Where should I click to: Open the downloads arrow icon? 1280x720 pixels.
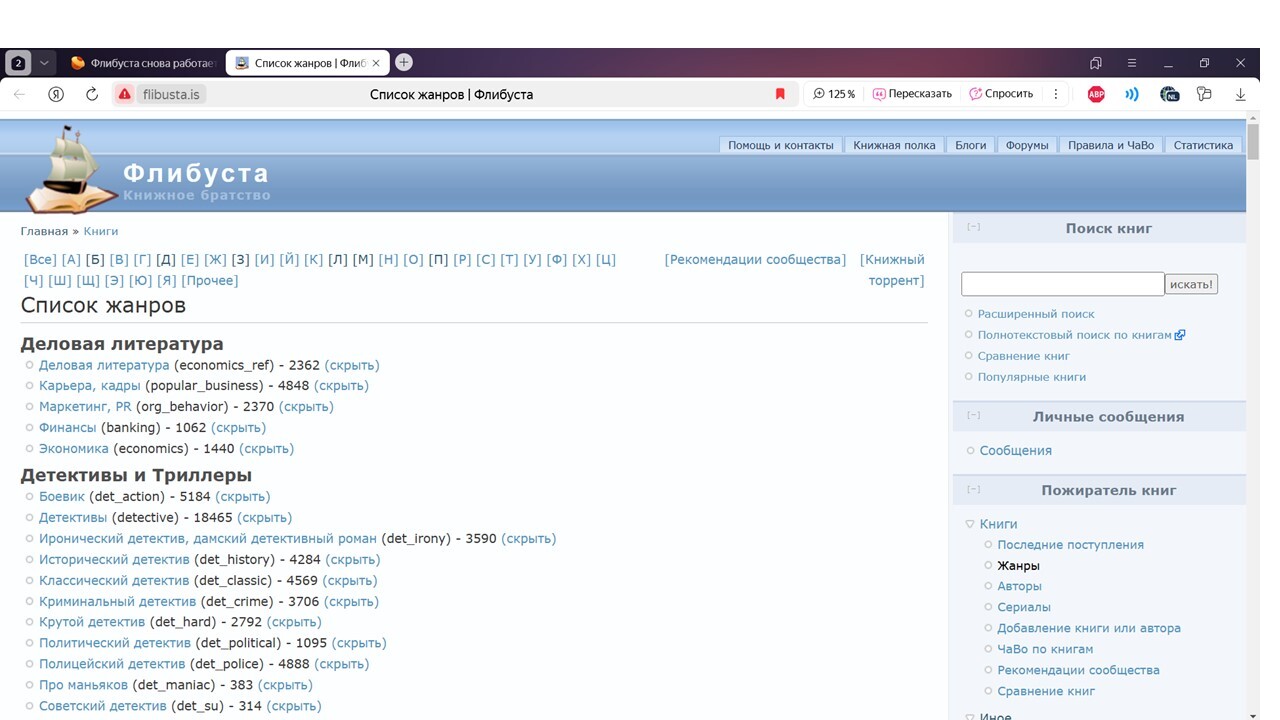[1240, 94]
